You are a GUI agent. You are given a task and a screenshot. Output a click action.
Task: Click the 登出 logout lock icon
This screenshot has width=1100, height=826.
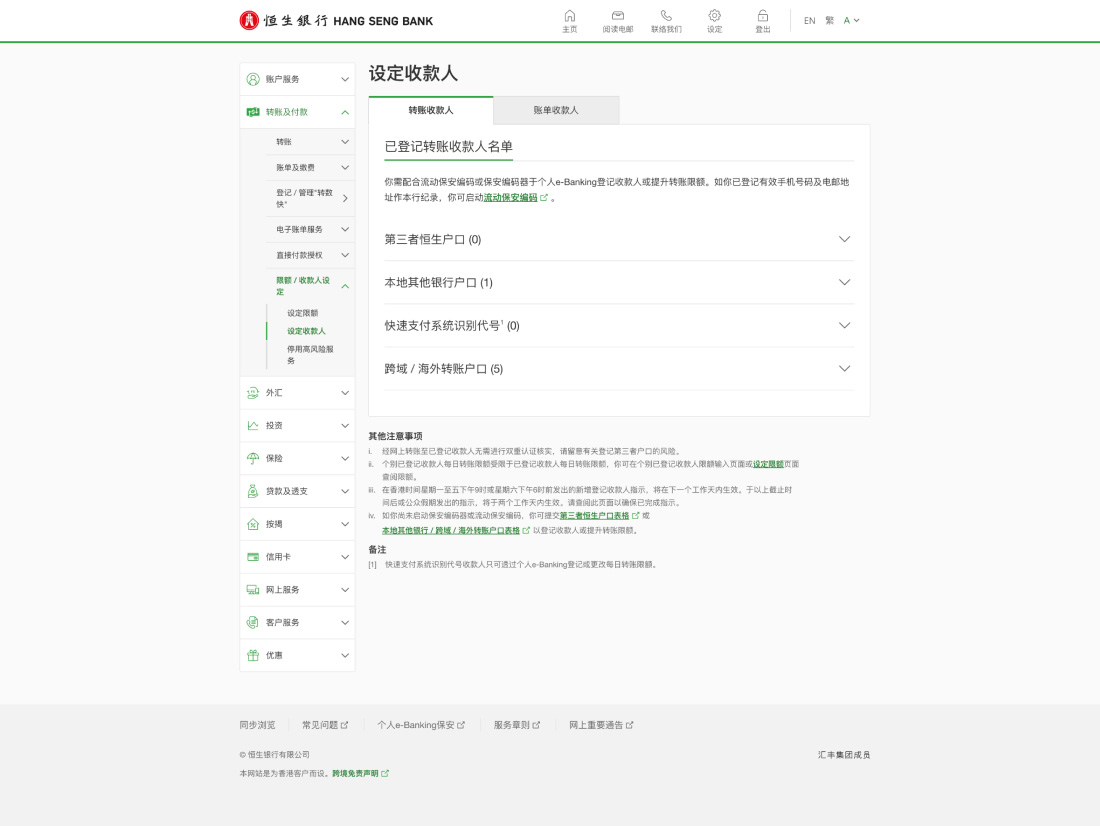[763, 16]
